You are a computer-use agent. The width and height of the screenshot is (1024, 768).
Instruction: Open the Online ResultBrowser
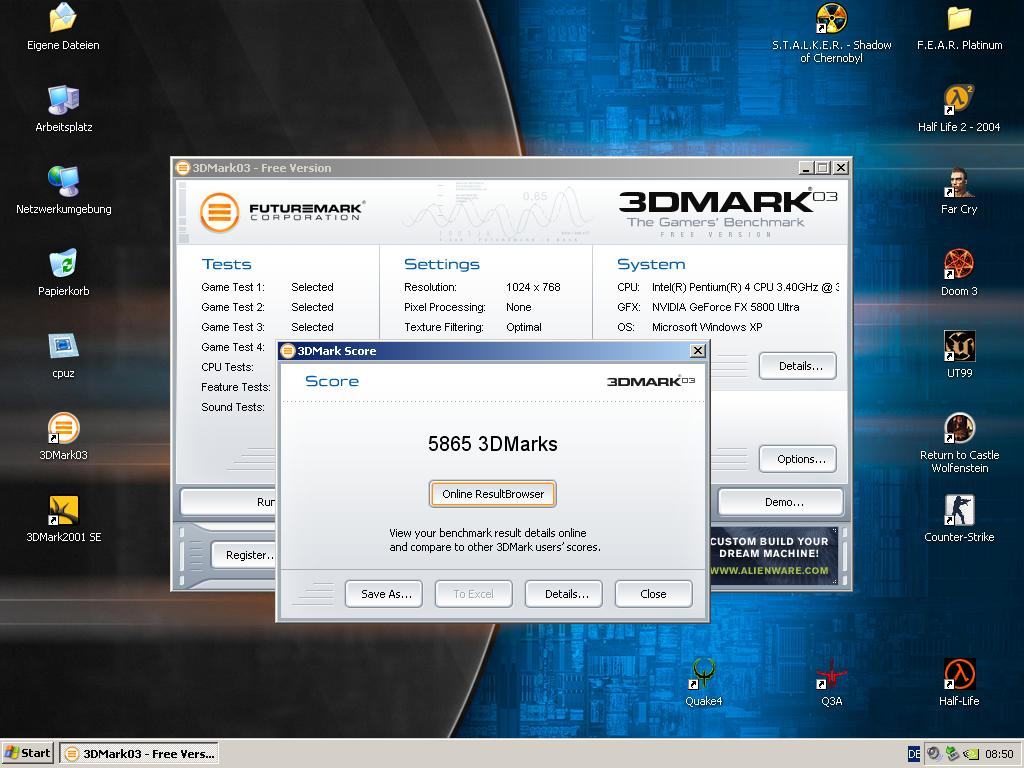pyautogui.click(x=492, y=494)
